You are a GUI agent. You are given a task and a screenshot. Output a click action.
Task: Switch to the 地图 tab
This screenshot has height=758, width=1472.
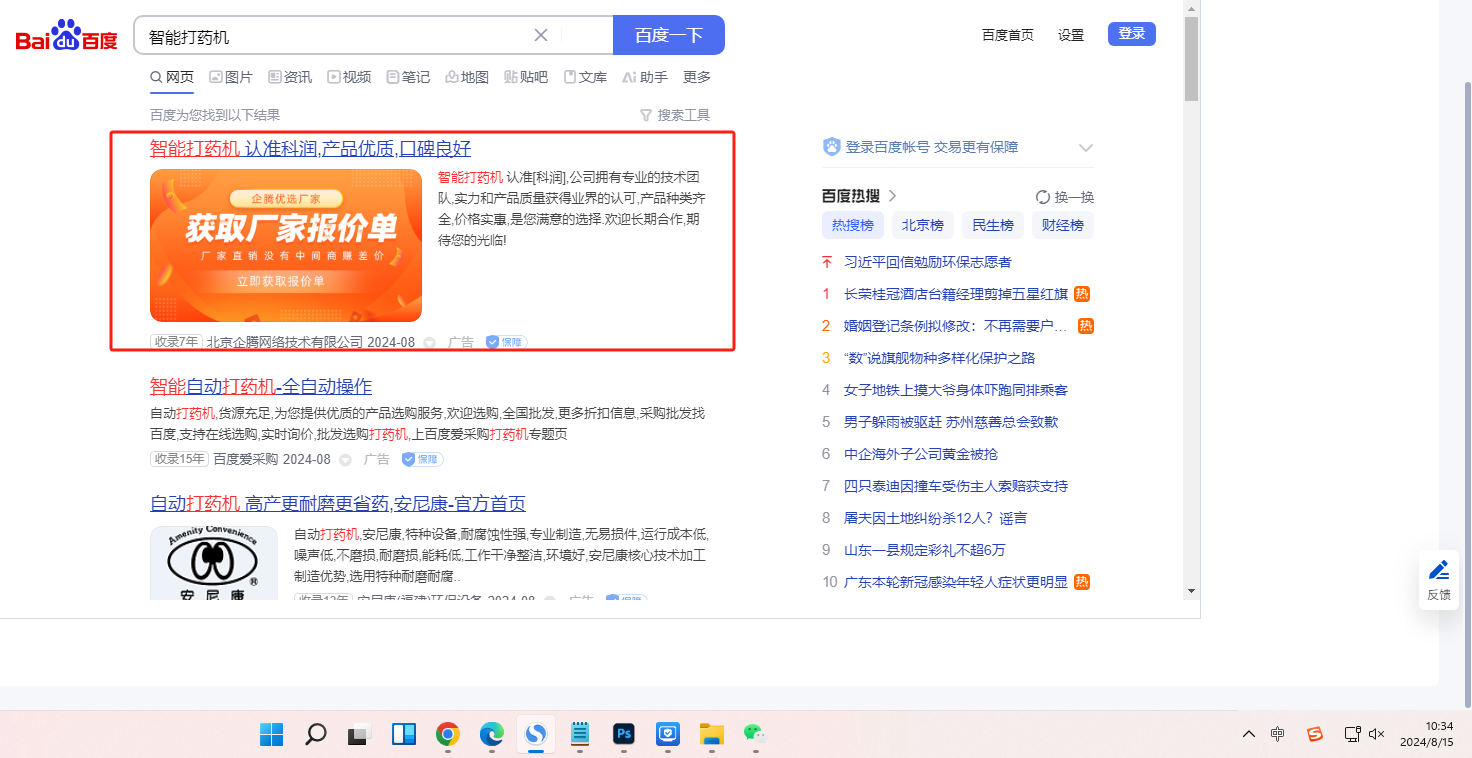tap(467, 77)
